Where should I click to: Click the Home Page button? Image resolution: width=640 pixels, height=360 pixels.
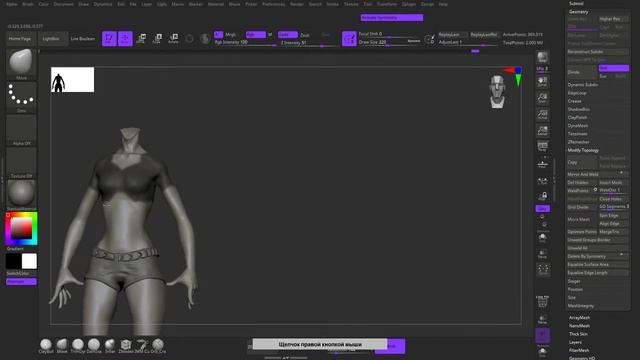point(20,39)
